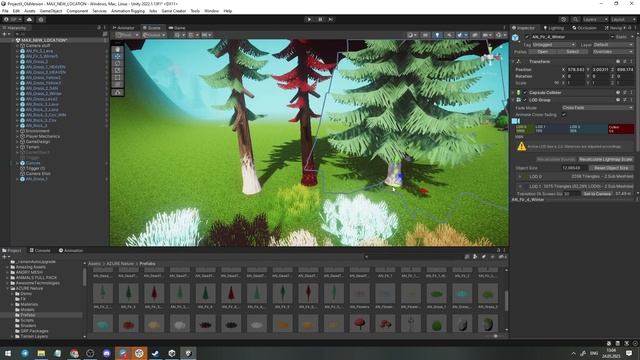
Task: Select the Rotate tool in scene overlay
Action: click(x=118, y=63)
